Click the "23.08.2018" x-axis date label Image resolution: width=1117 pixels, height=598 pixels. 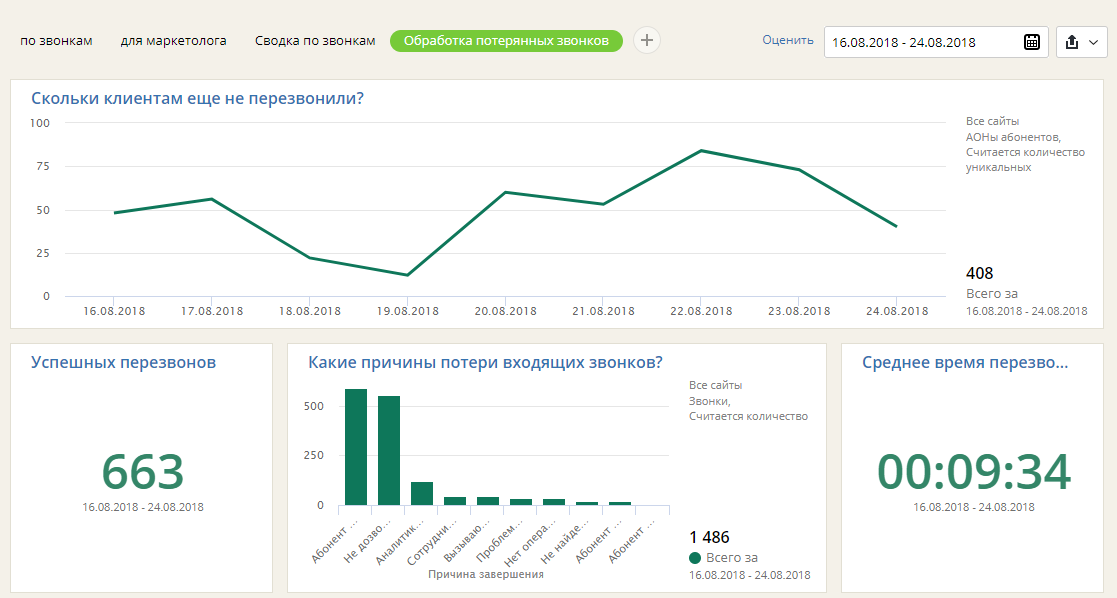(x=799, y=311)
